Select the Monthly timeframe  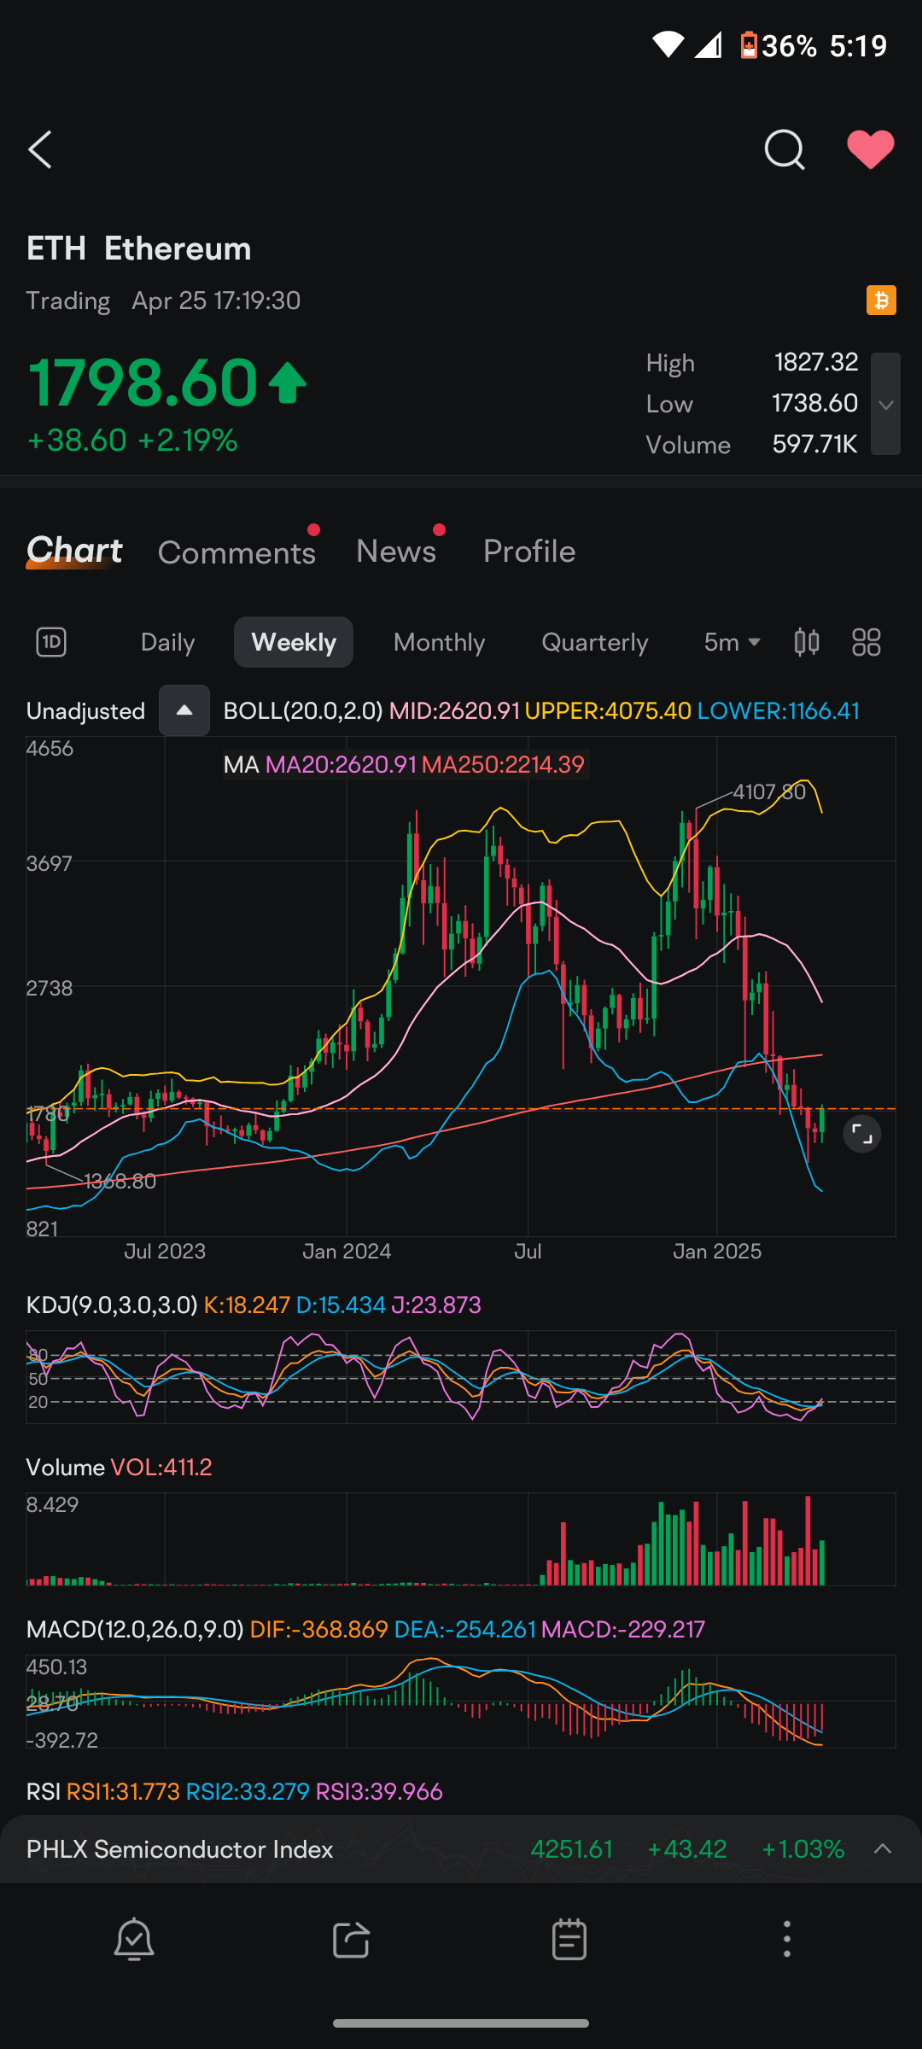tap(439, 642)
